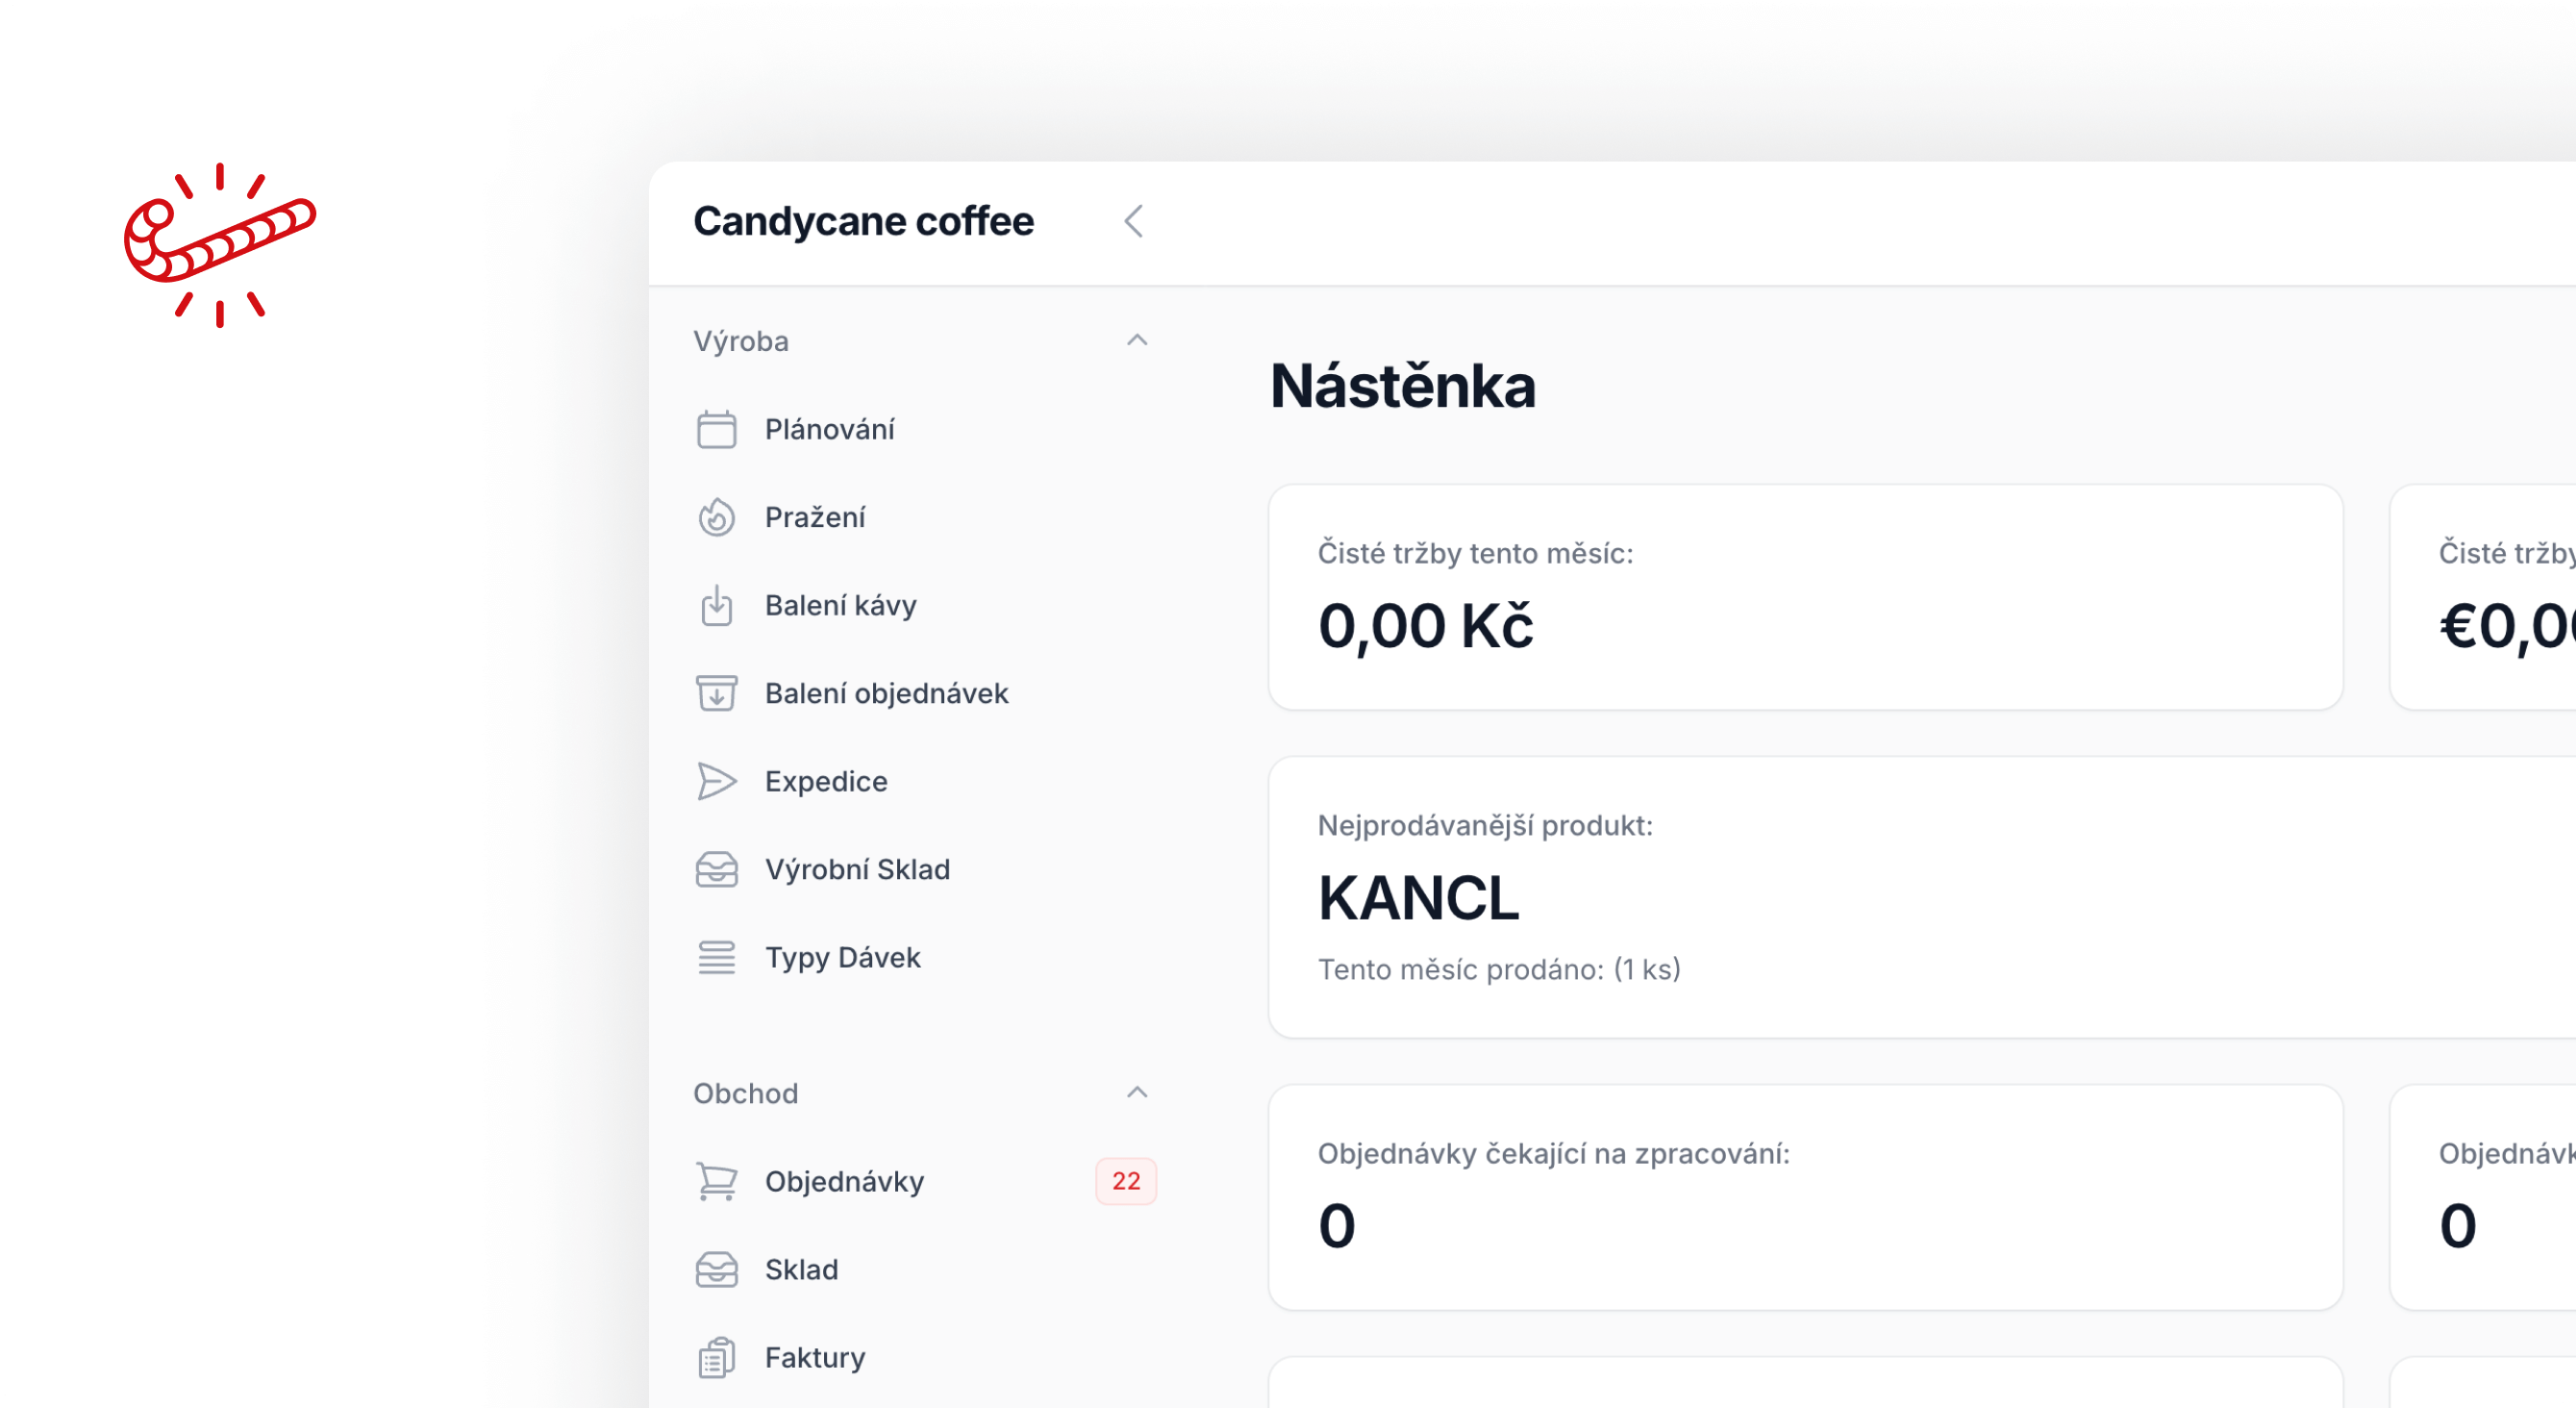Click the Faktury clipboard icon
This screenshot has height=1408, width=2576.
[716, 1358]
